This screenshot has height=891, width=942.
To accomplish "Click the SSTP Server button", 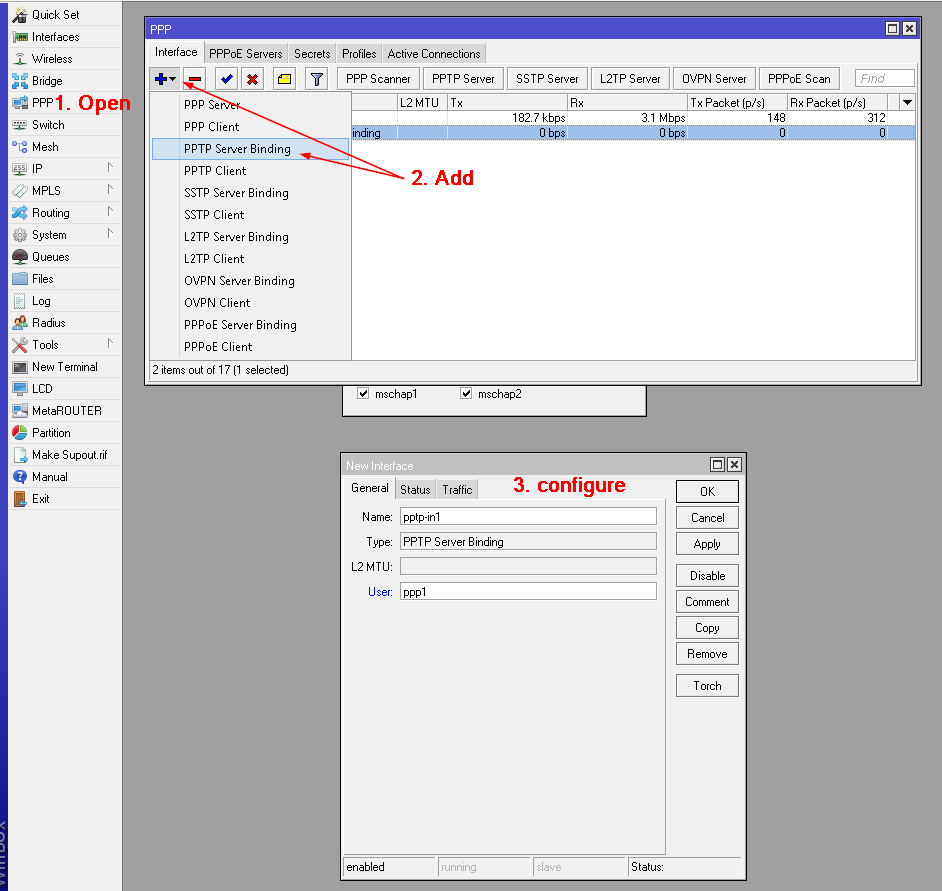I will click(x=547, y=79).
